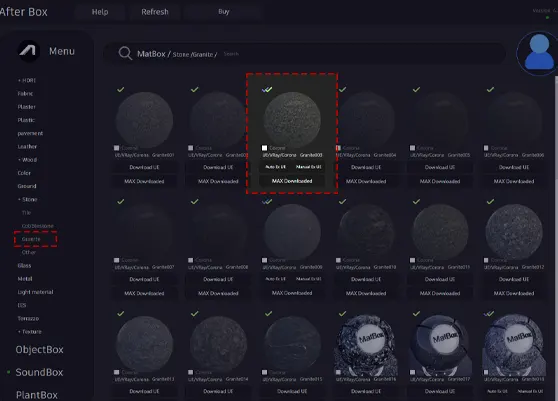Click Manual Ex UE for Granite003
The image size is (558, 401).
308,167
